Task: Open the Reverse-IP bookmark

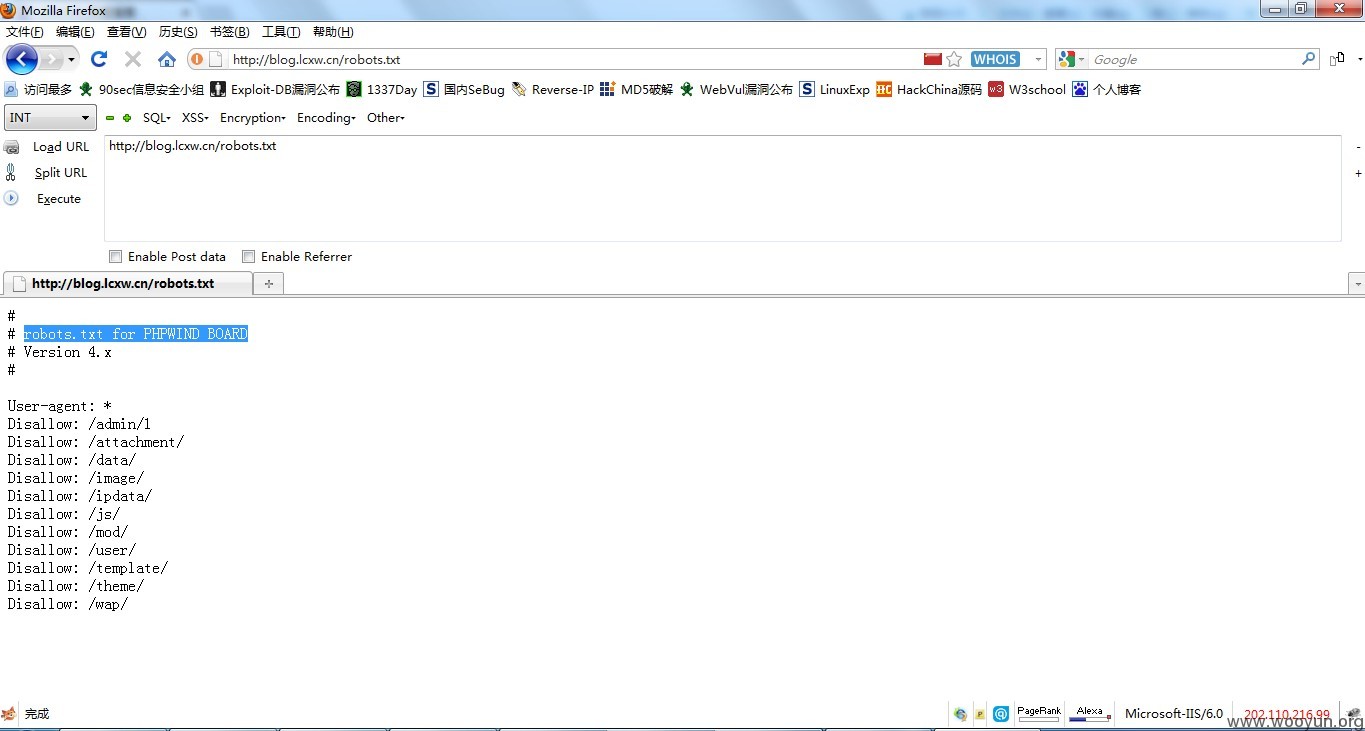Action: pos(552,89)
